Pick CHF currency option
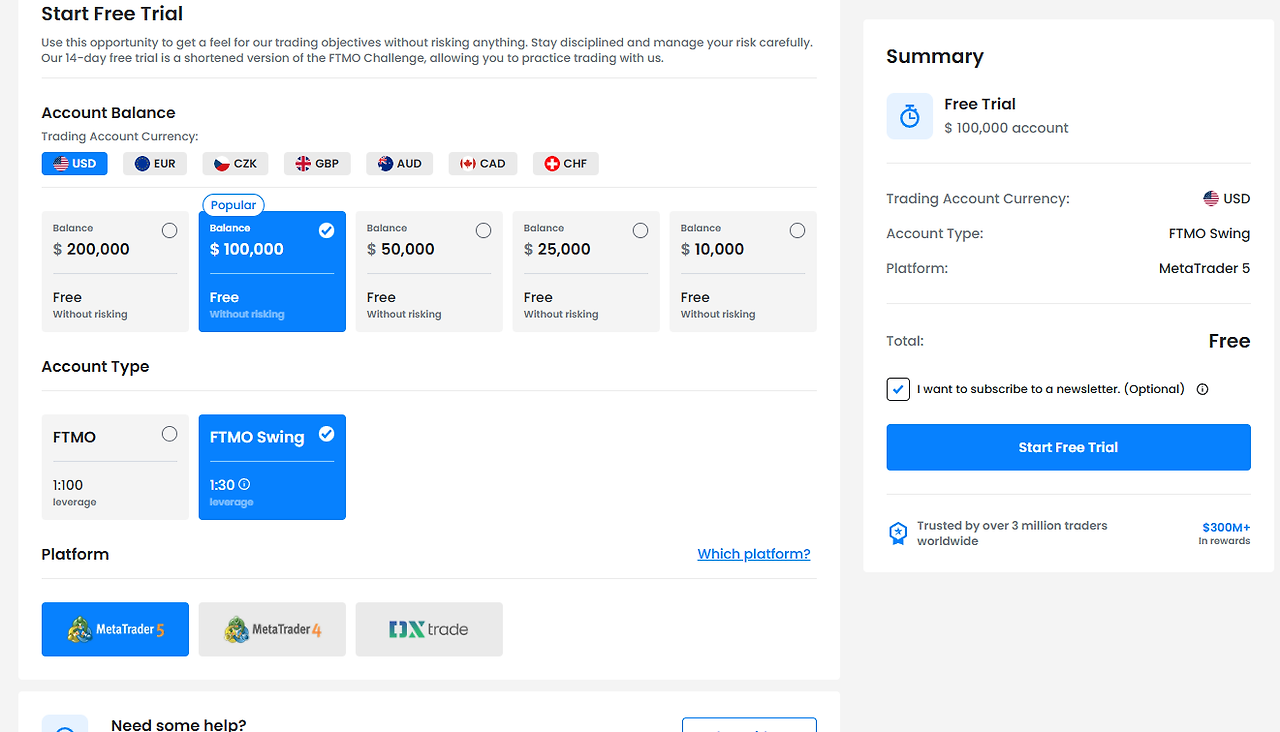Screen dimensions: 1280x732 (565, 163)
